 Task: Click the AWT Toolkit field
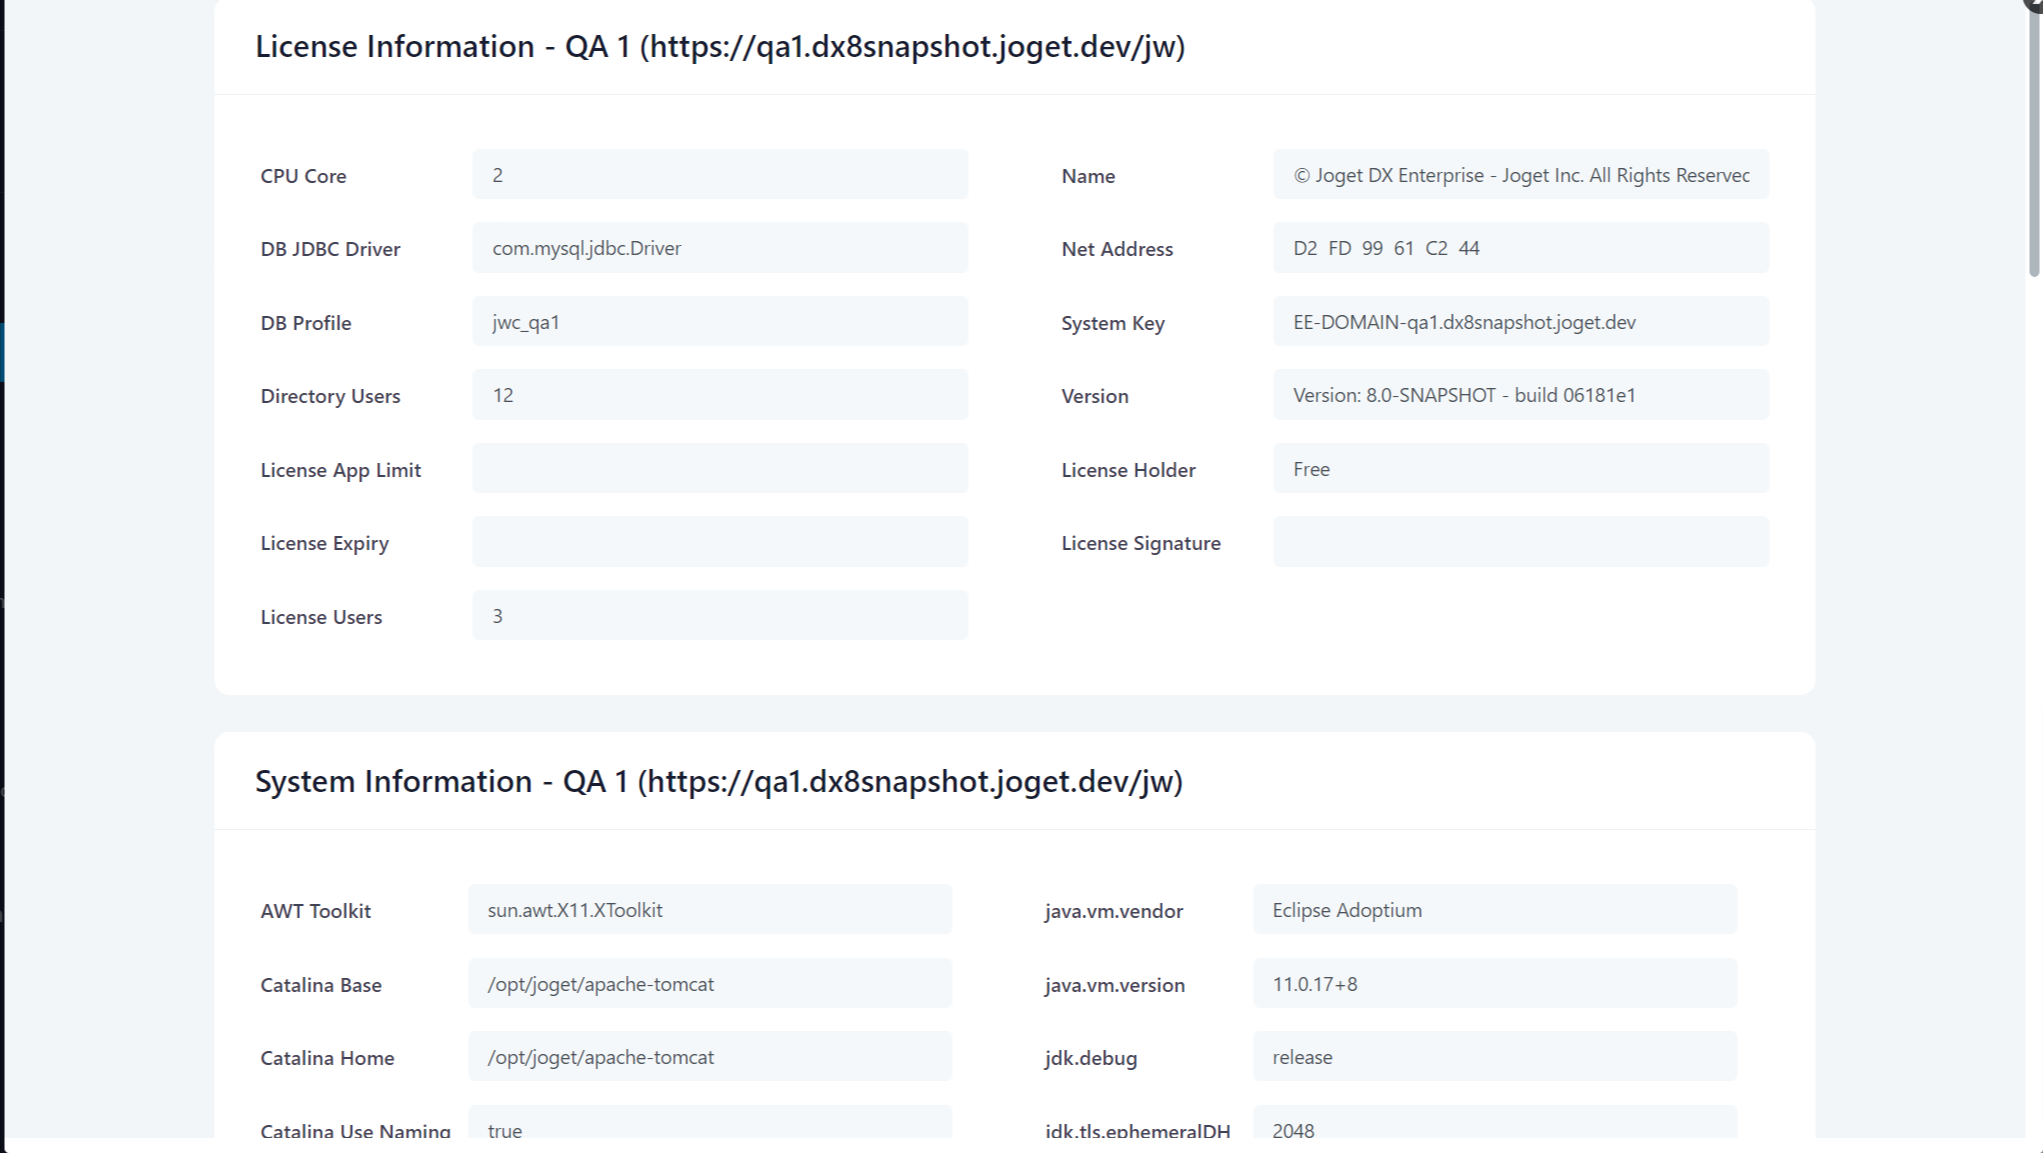click(709, 910)
